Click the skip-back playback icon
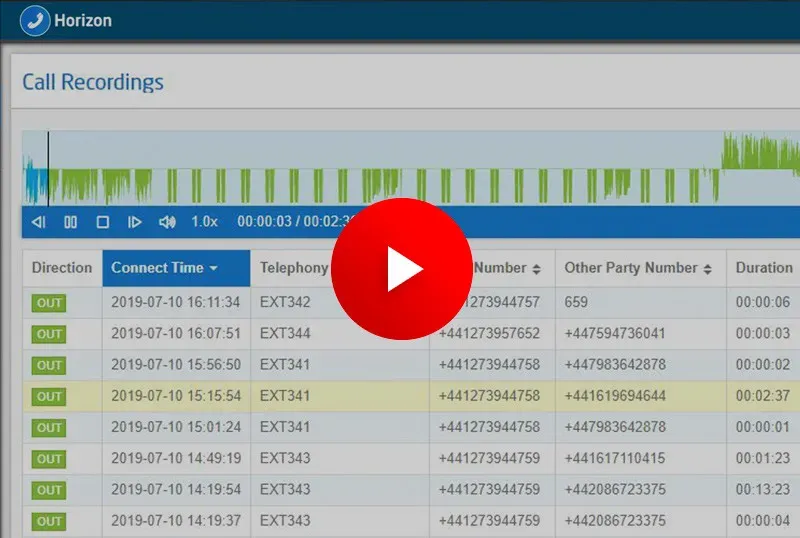800x538 pixels. [x=39, y=222]
